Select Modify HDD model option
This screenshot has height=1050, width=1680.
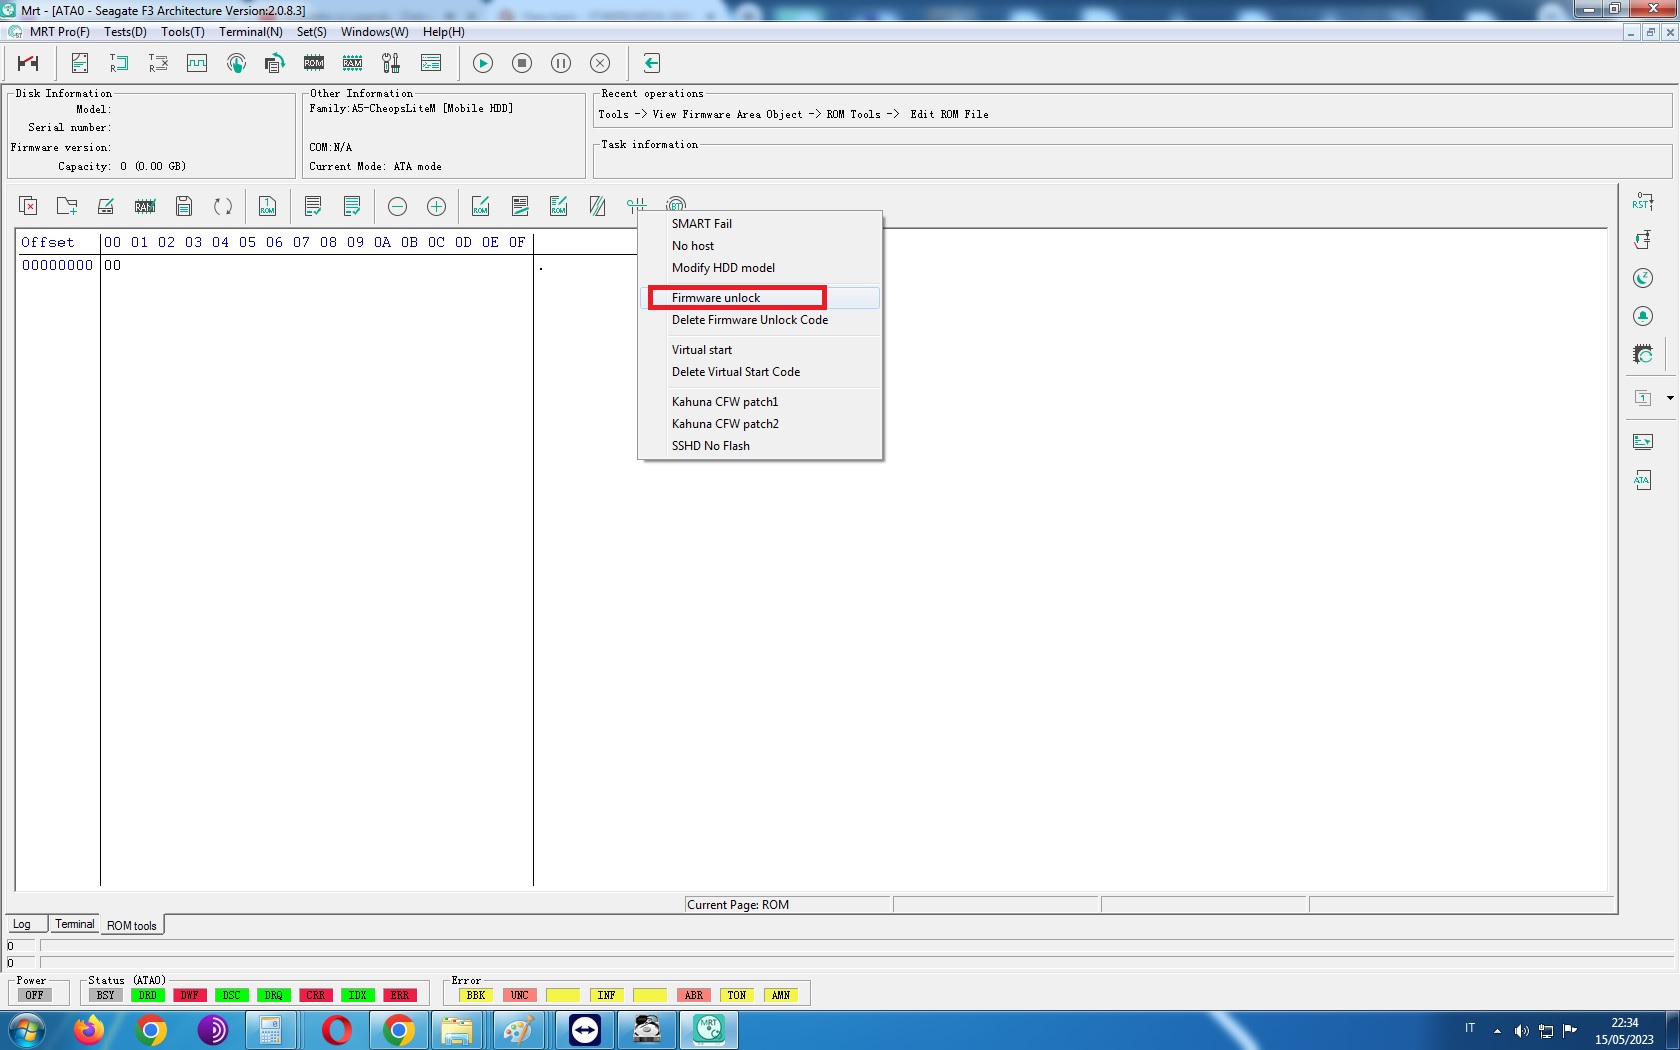pyautogui.click(x=760, y=268)
